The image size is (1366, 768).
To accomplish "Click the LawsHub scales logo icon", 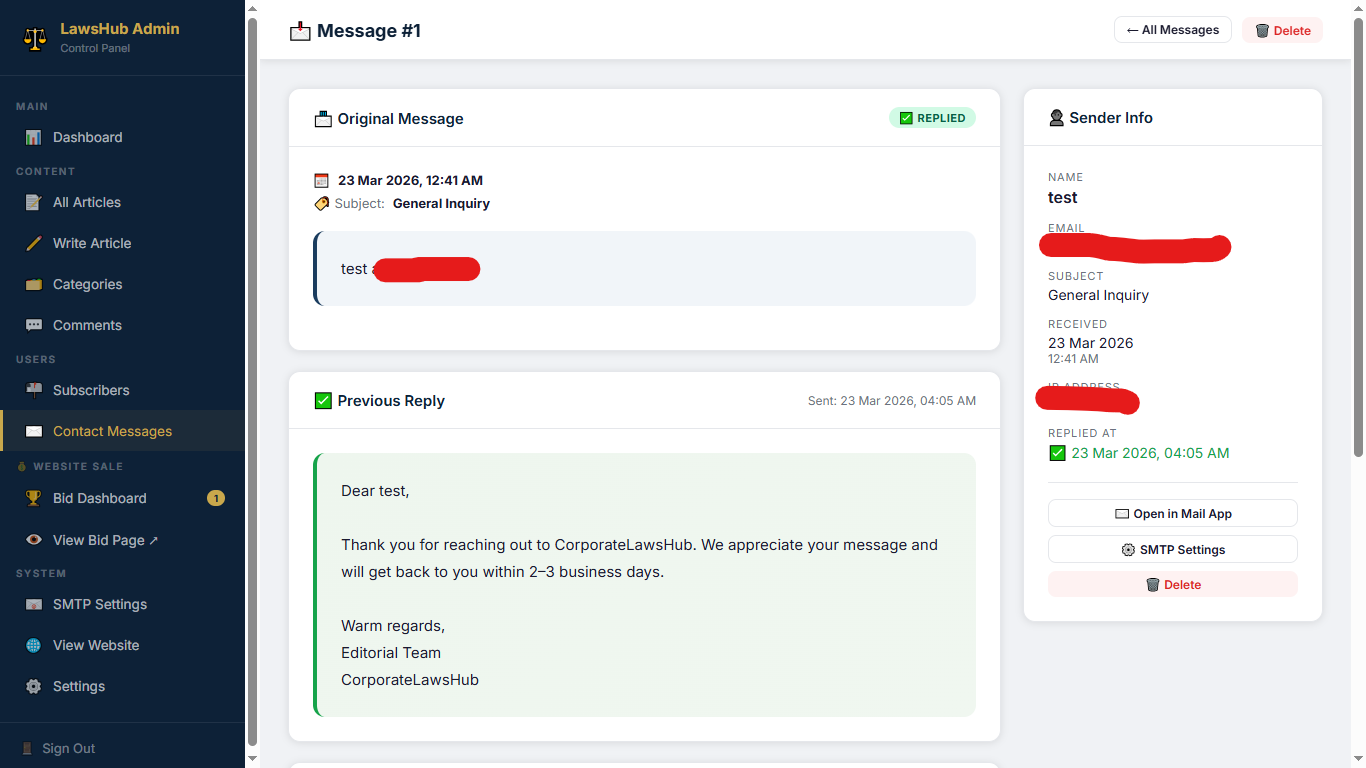I will (35, 38).
